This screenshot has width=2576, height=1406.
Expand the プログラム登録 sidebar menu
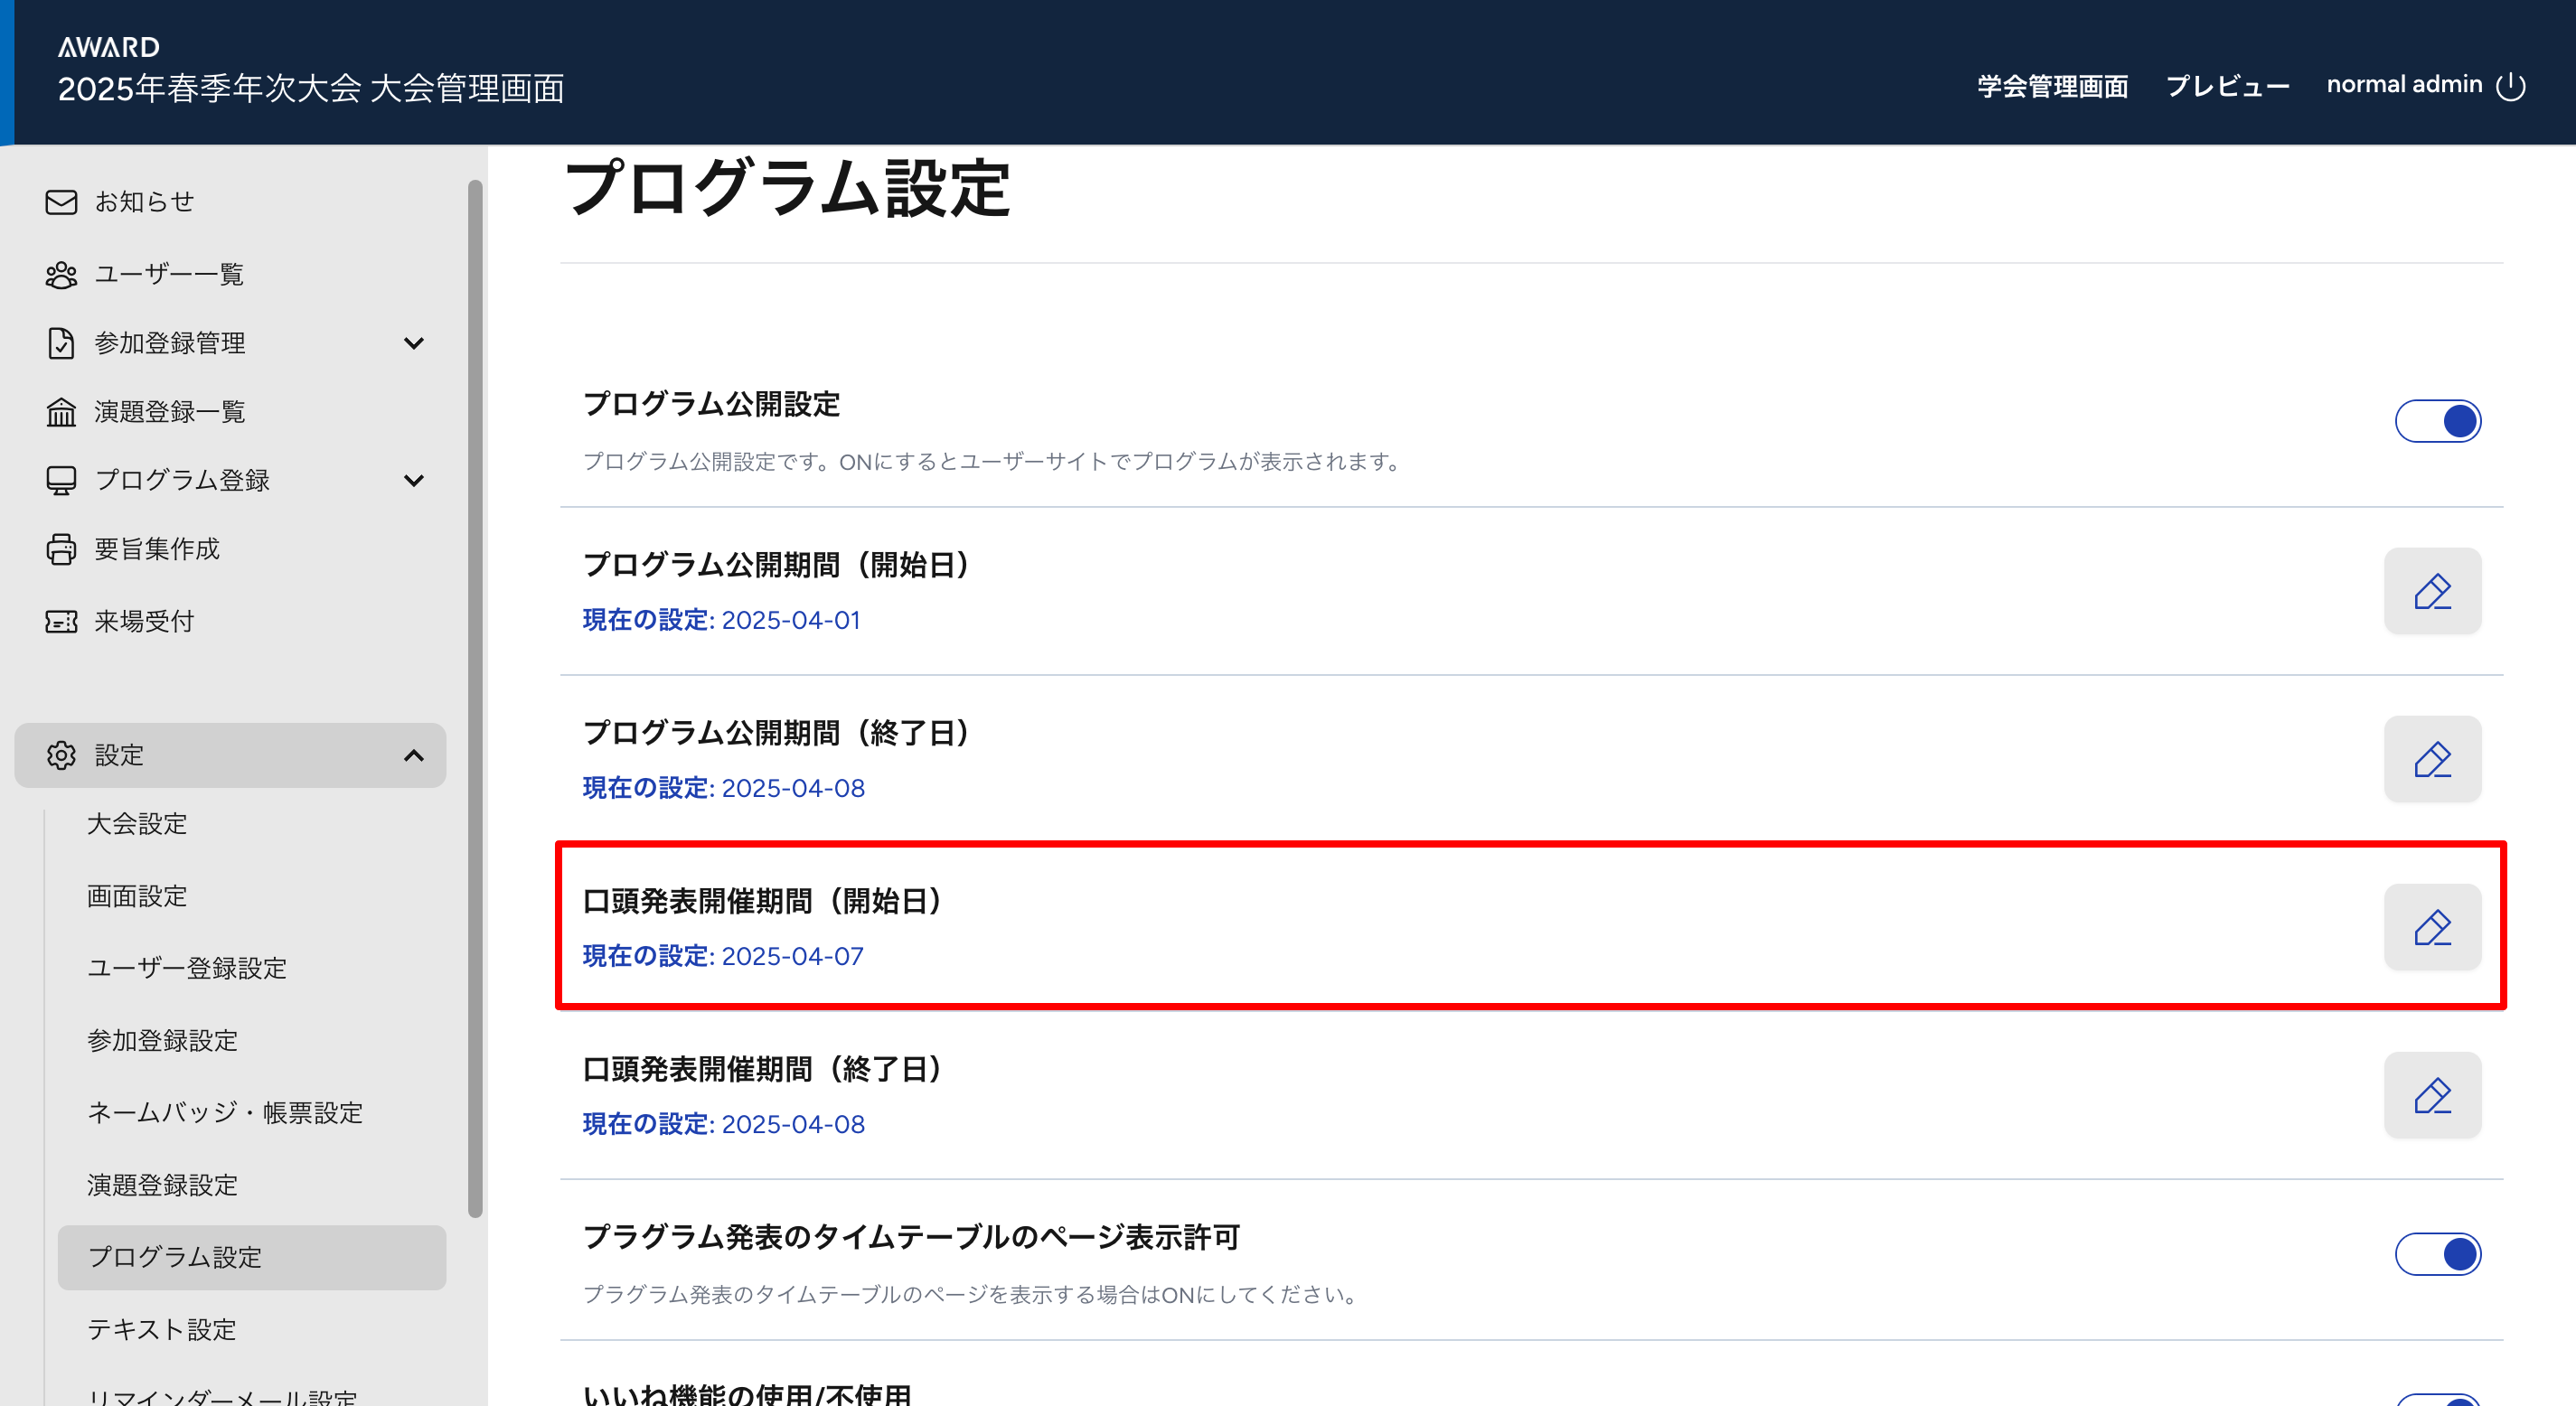[x=414, y=481]
